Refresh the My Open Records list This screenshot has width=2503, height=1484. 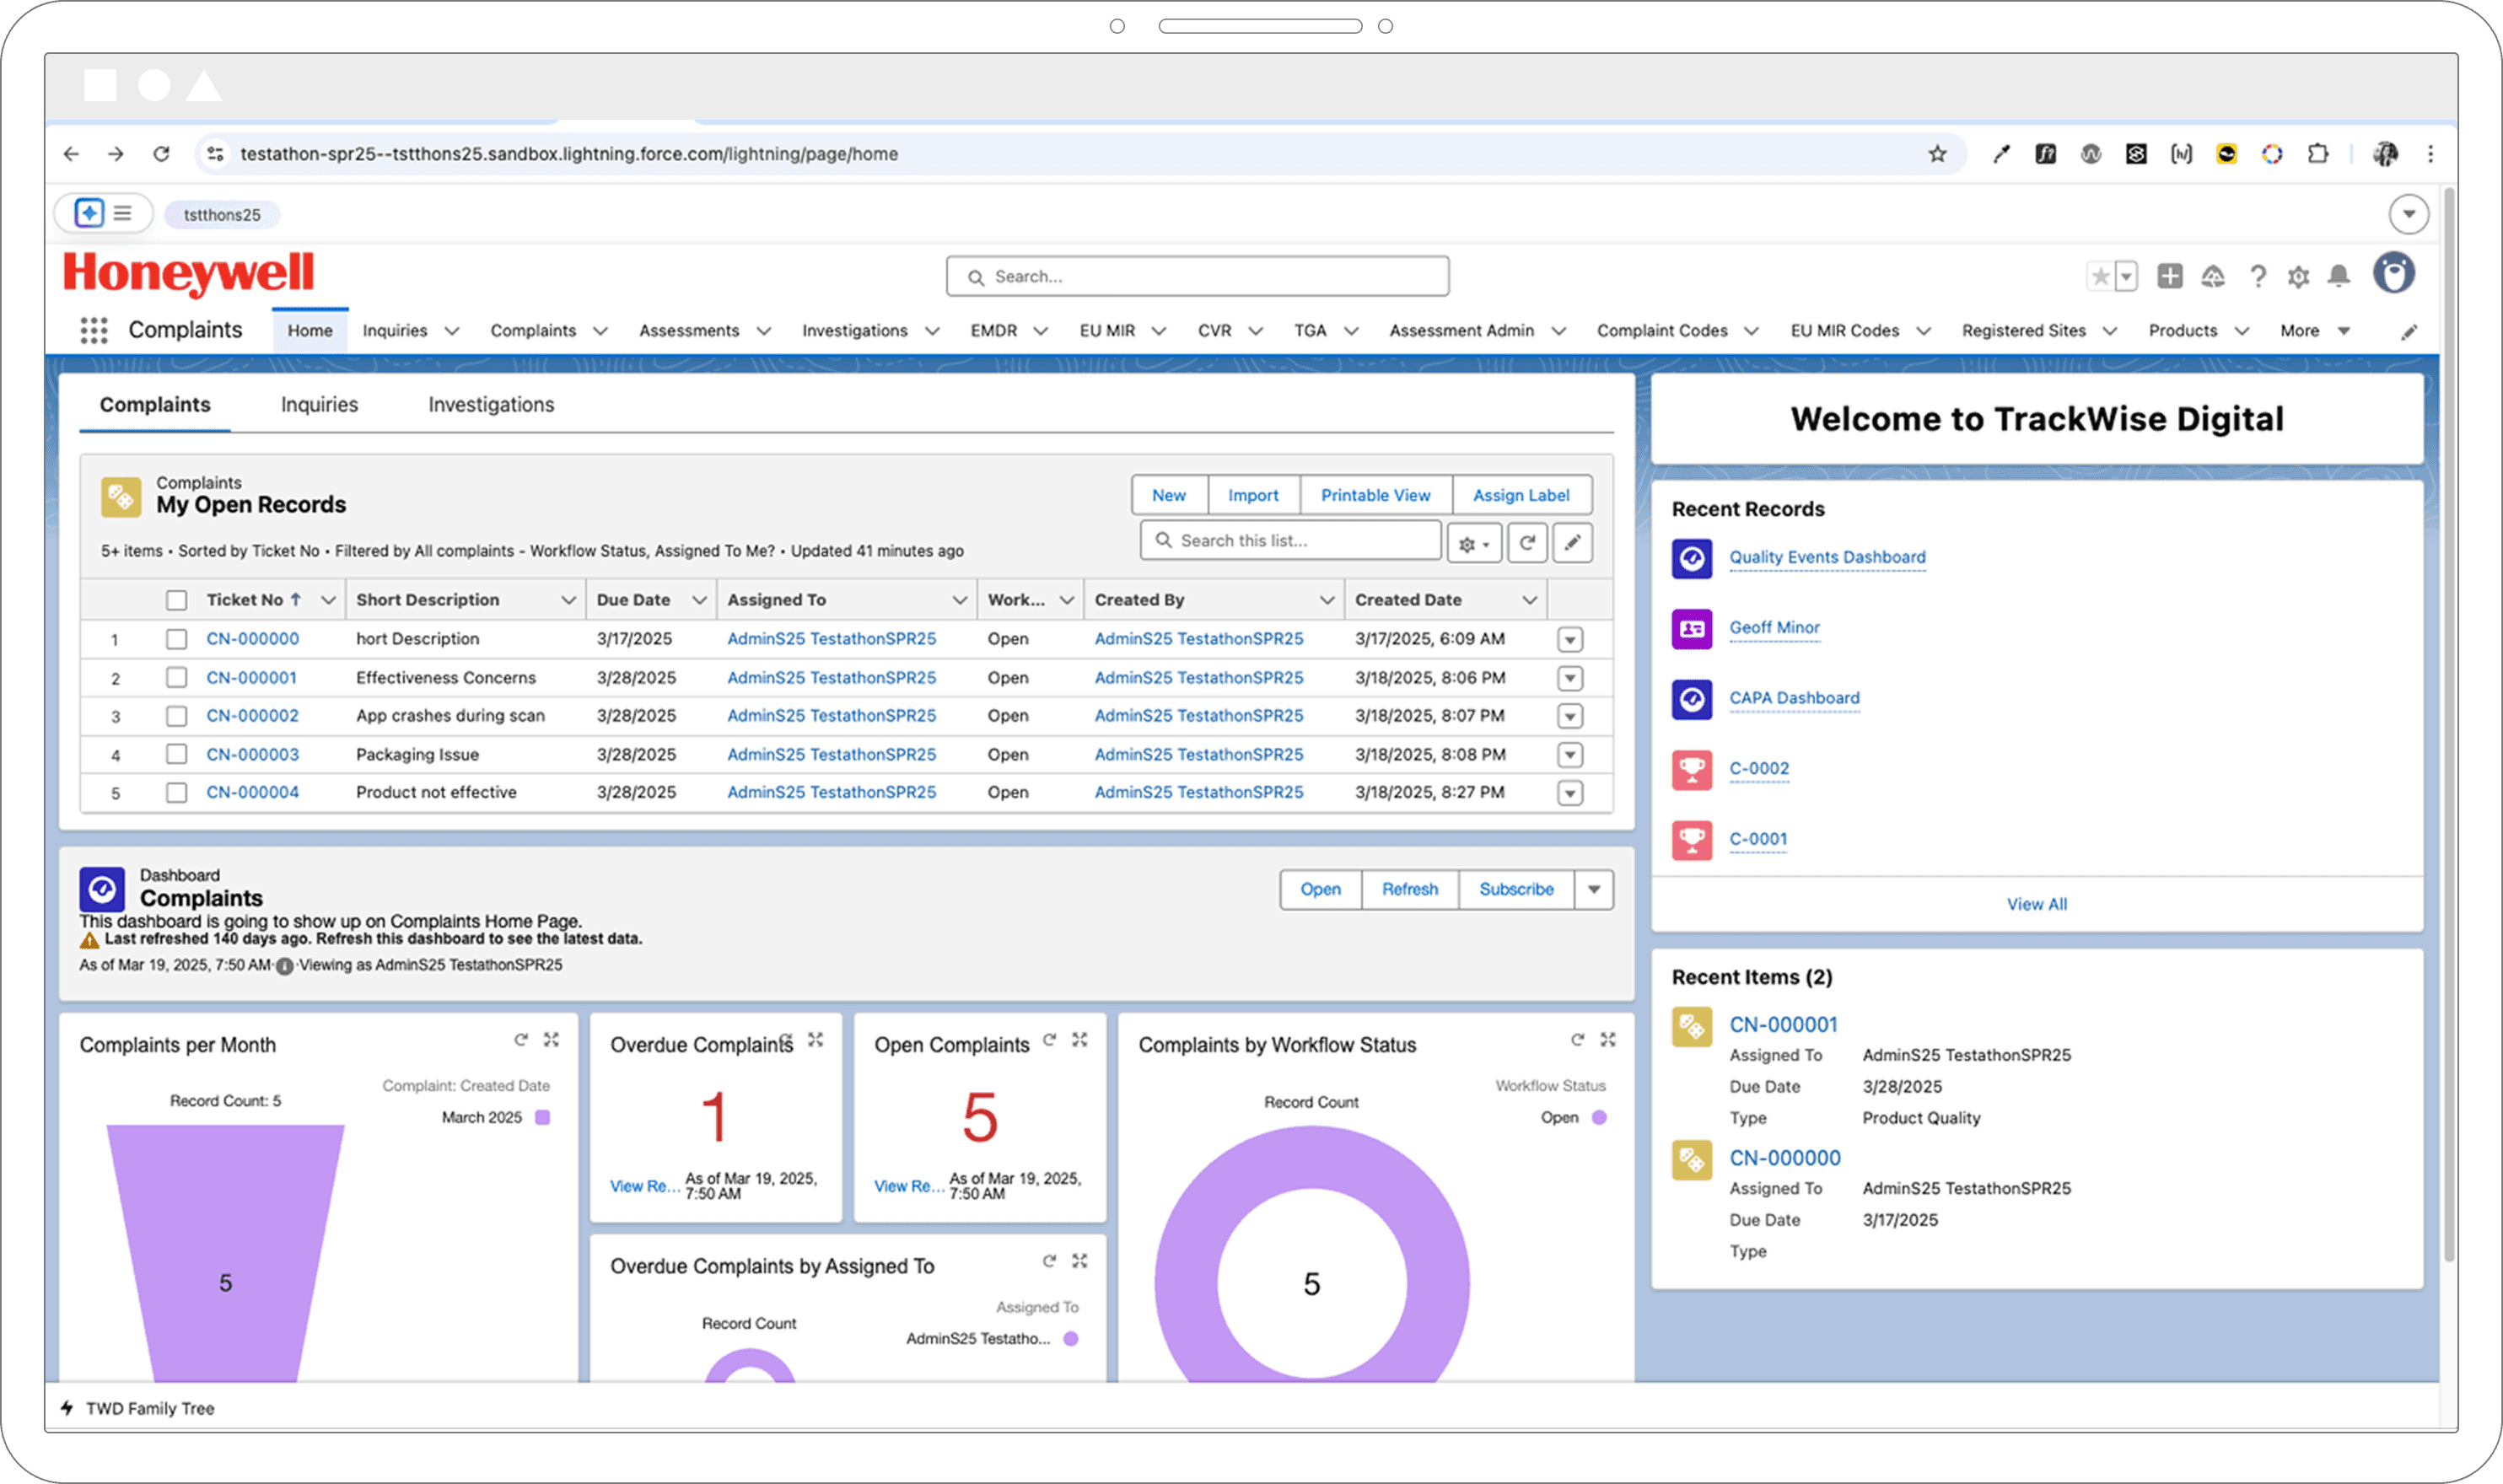[x=1527, y=543]
